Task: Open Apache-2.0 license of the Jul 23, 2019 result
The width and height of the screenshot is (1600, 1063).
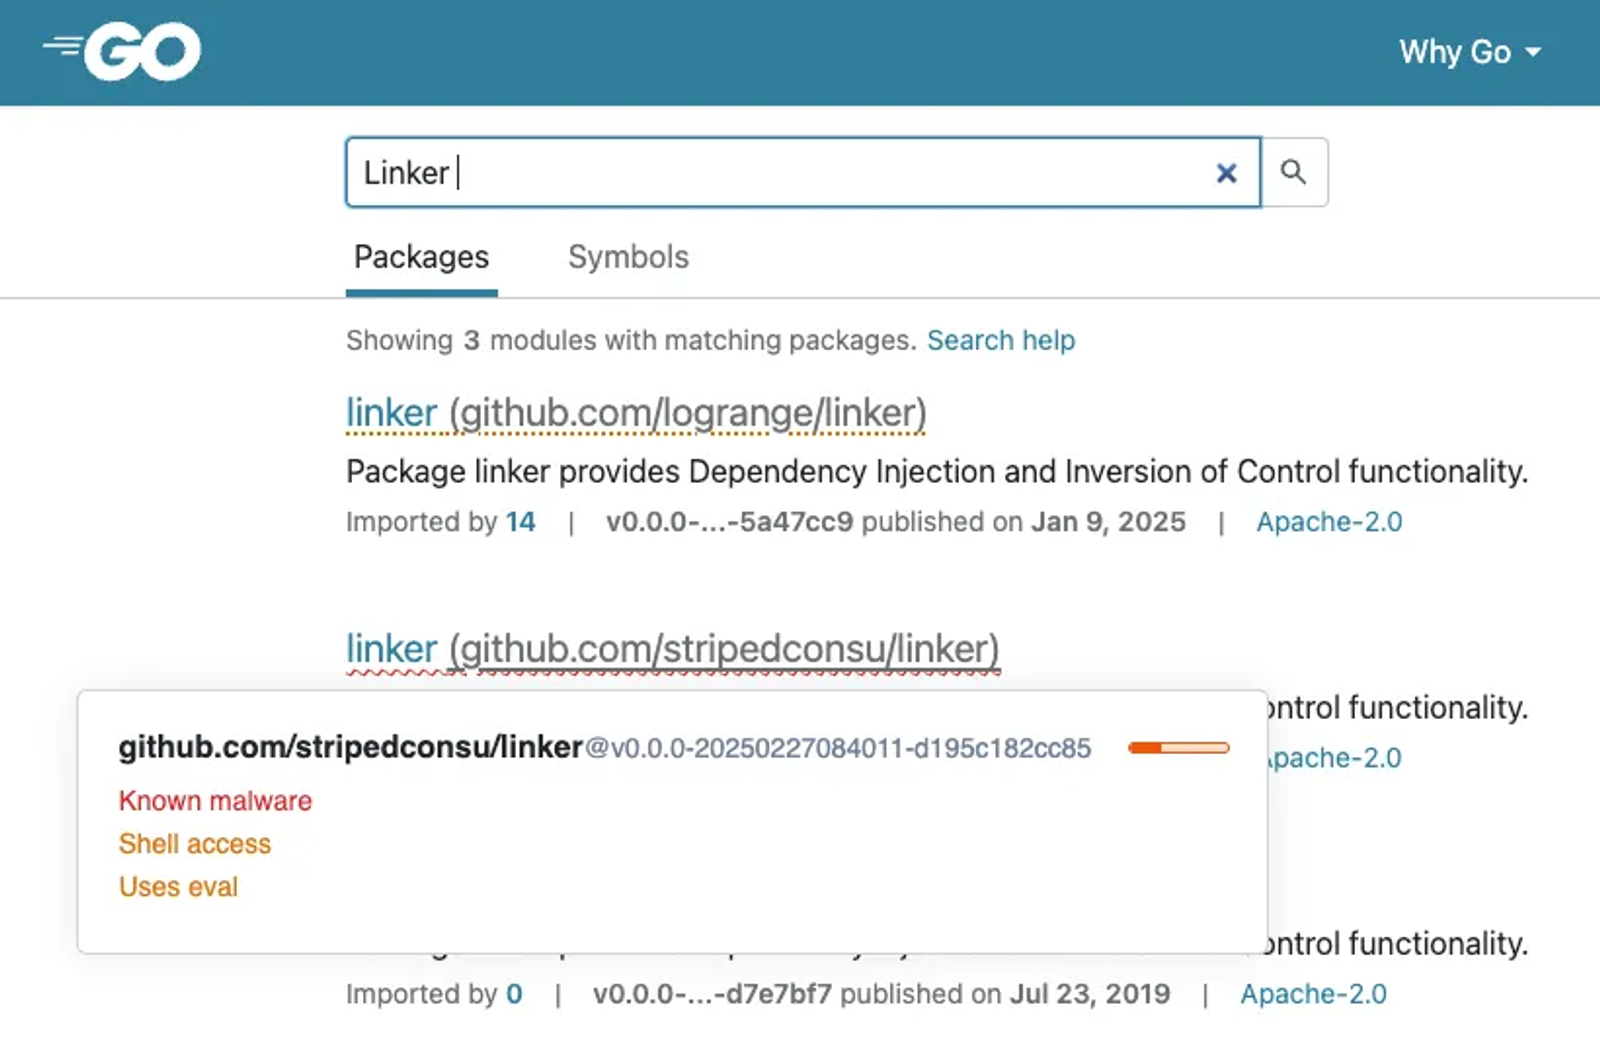Action: [x=1313, y=994]
